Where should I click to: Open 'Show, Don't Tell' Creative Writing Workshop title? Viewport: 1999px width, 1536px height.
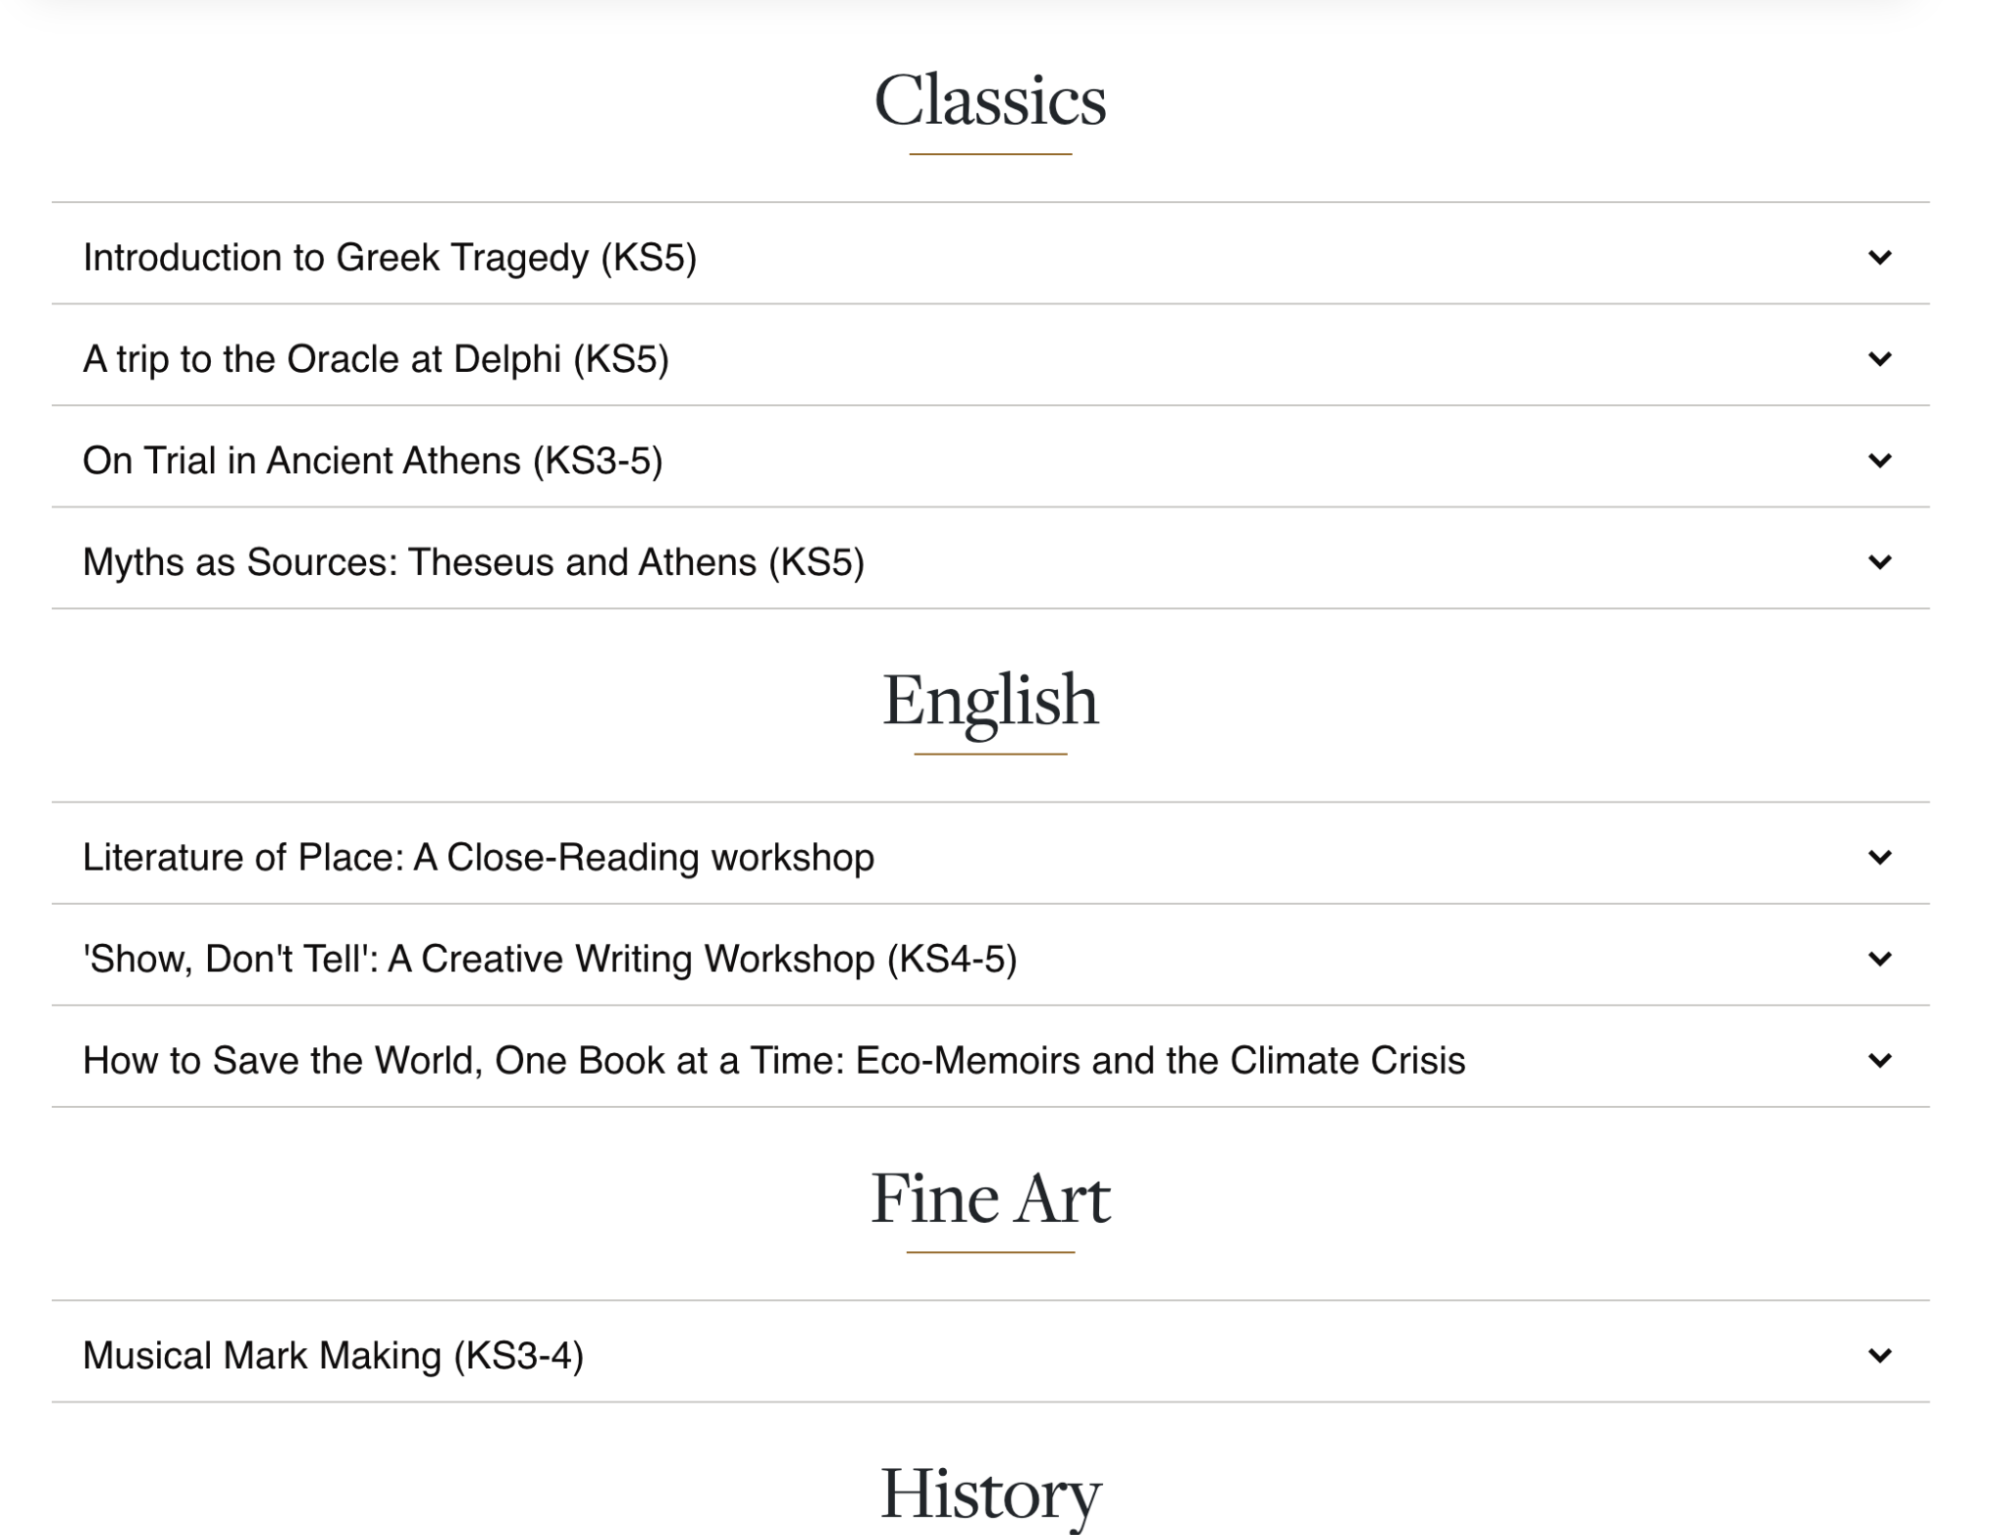[x=549, y=959]
